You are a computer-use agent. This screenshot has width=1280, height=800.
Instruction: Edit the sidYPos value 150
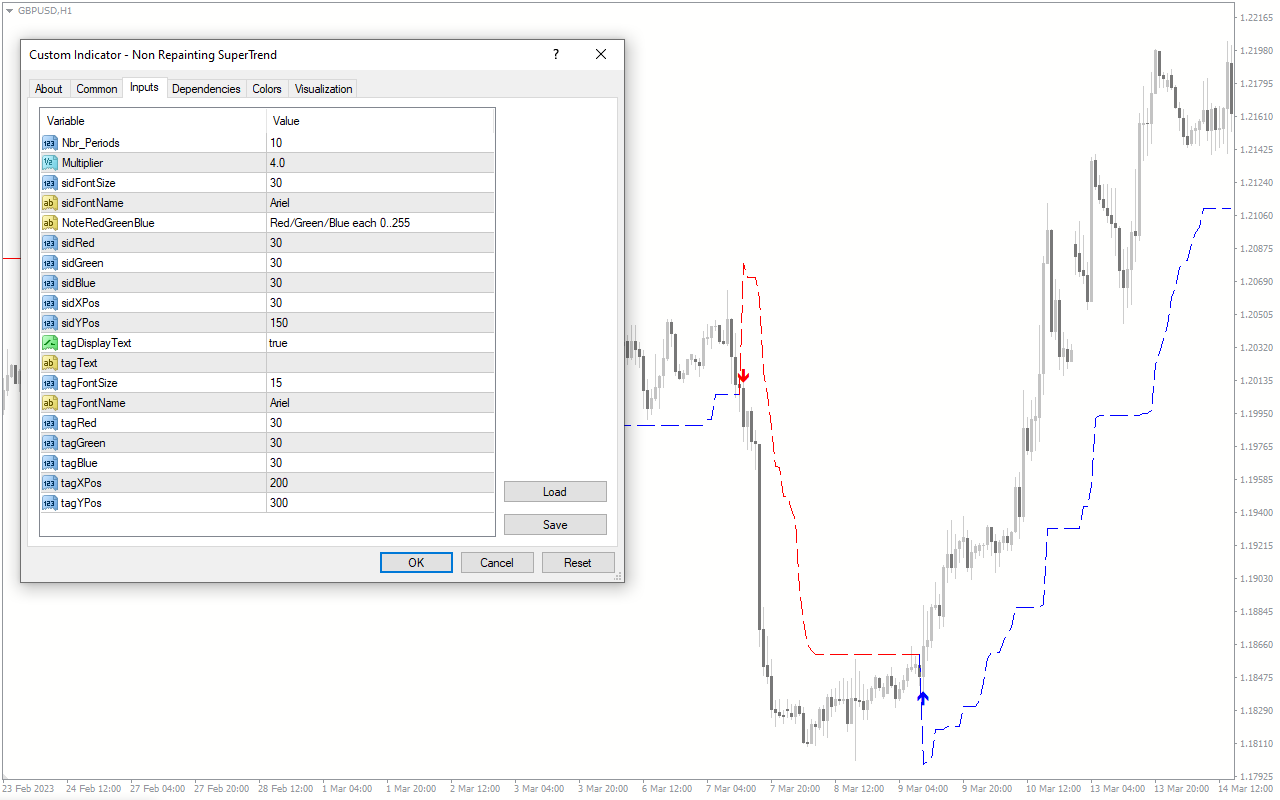(380, 323)
